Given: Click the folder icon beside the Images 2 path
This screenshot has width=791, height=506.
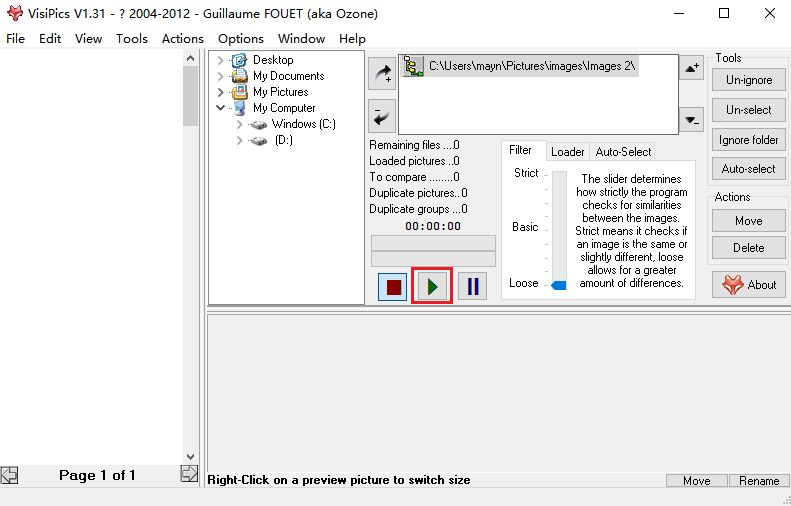Looking at the screenshot, I should (414, 66).
